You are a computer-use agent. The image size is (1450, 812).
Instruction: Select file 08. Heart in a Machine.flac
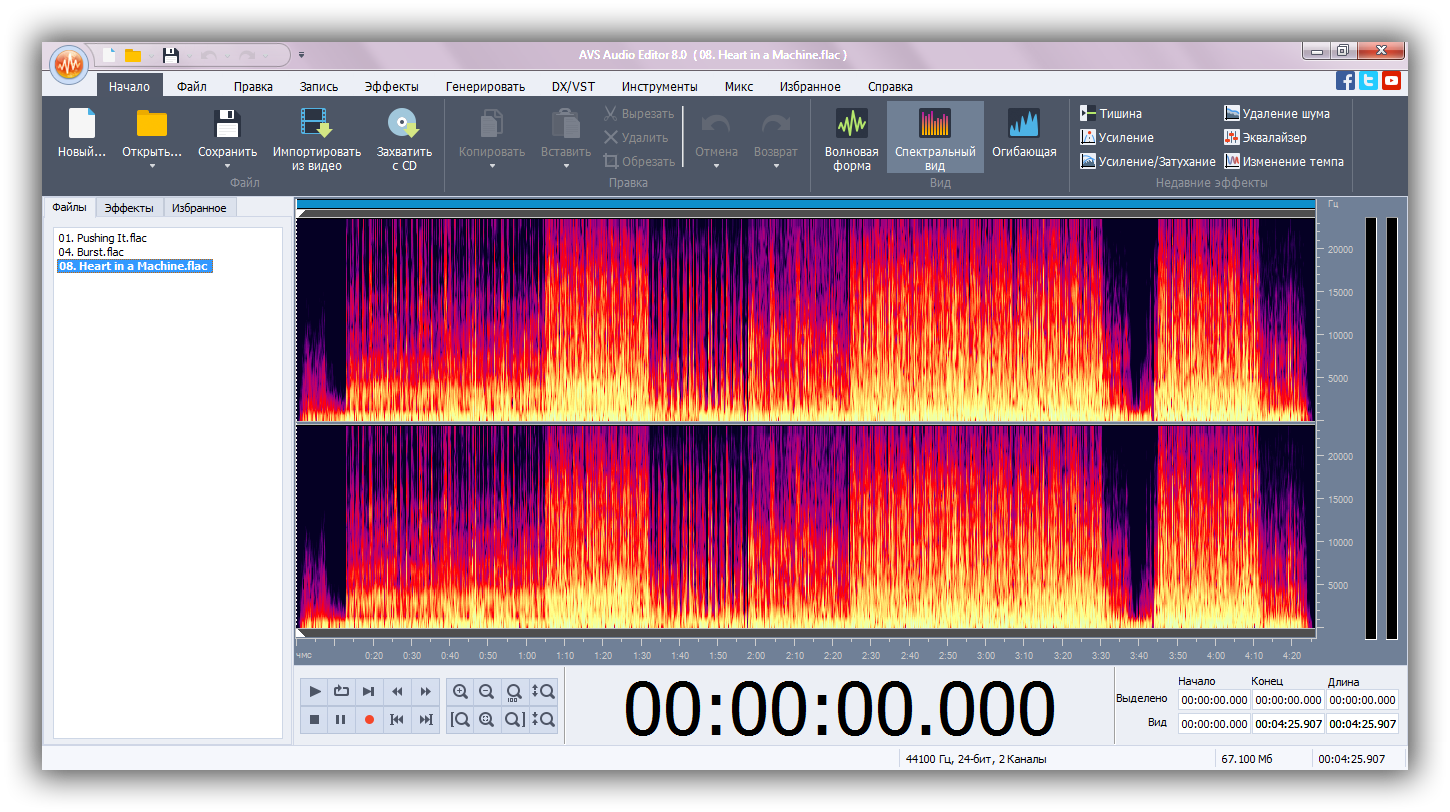(134, 266)
